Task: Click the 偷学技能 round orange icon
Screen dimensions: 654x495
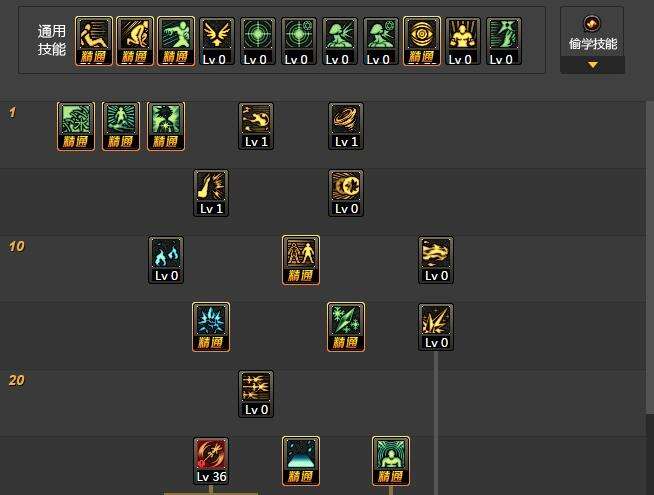Action: pos(592,23)
